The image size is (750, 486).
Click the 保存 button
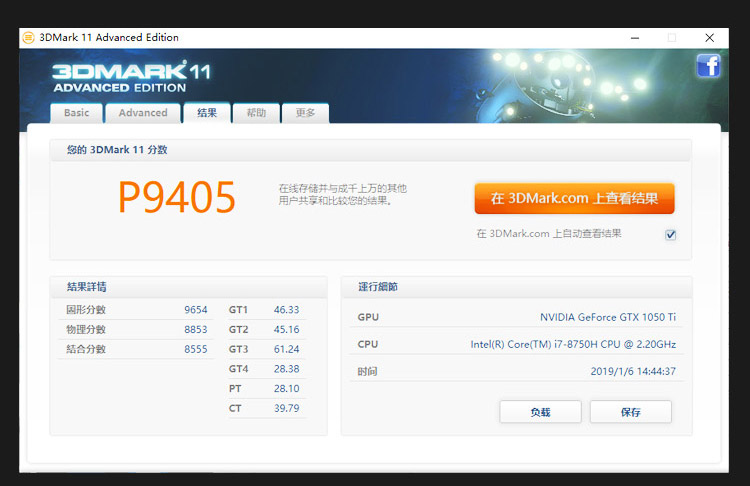(x=630, y=412)
